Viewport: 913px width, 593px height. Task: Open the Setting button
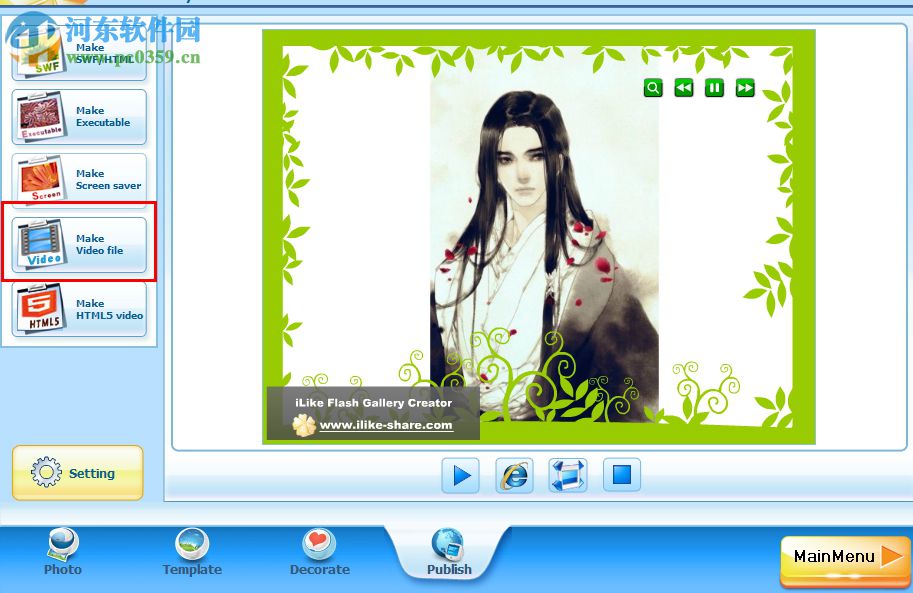click(x=77, y=473)
